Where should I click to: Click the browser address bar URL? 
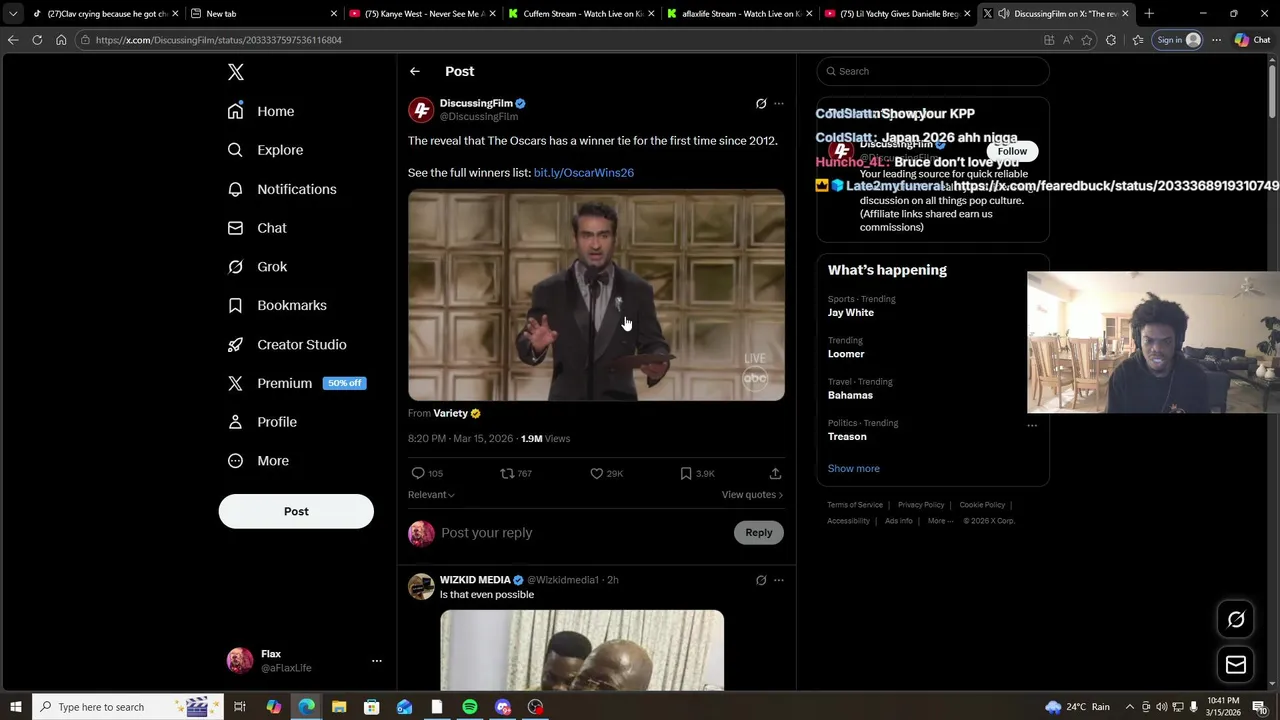[x=219, y=40]
